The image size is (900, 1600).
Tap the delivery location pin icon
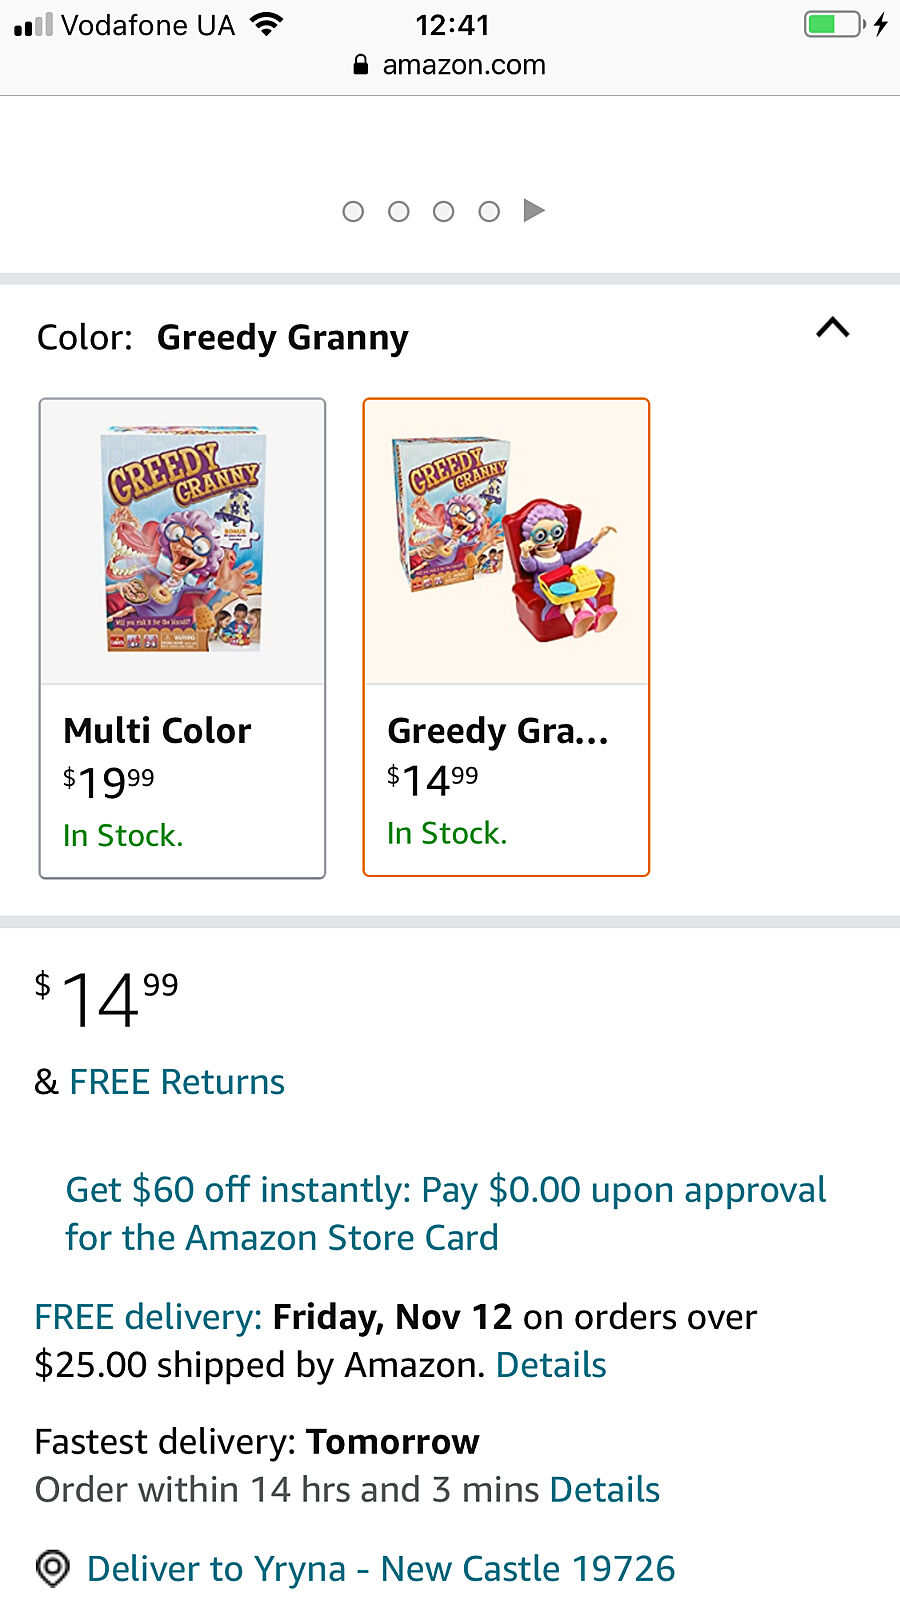pyautogui.click(x=52, y=1568)
